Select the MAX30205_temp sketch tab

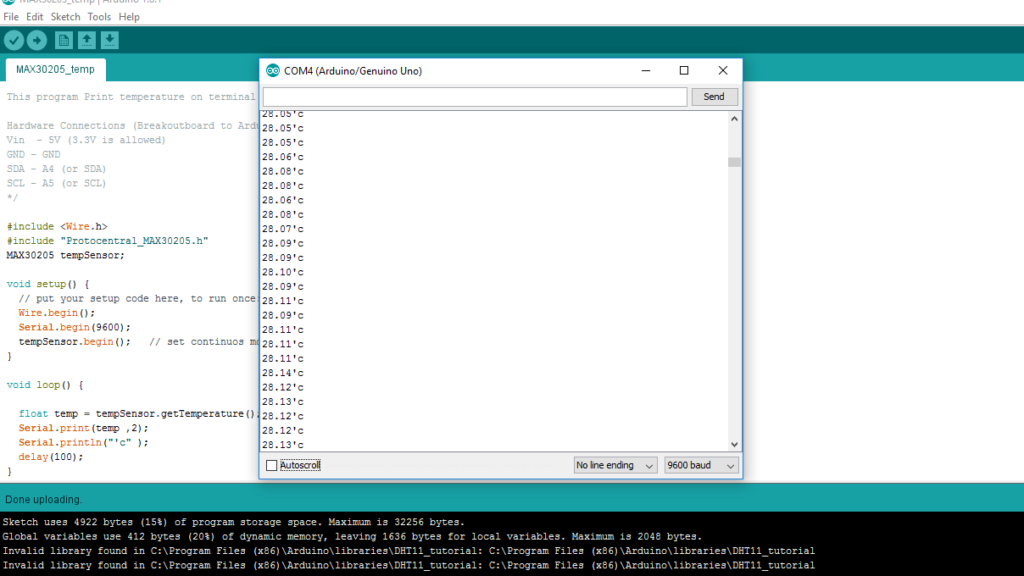(x=55, y=69)
